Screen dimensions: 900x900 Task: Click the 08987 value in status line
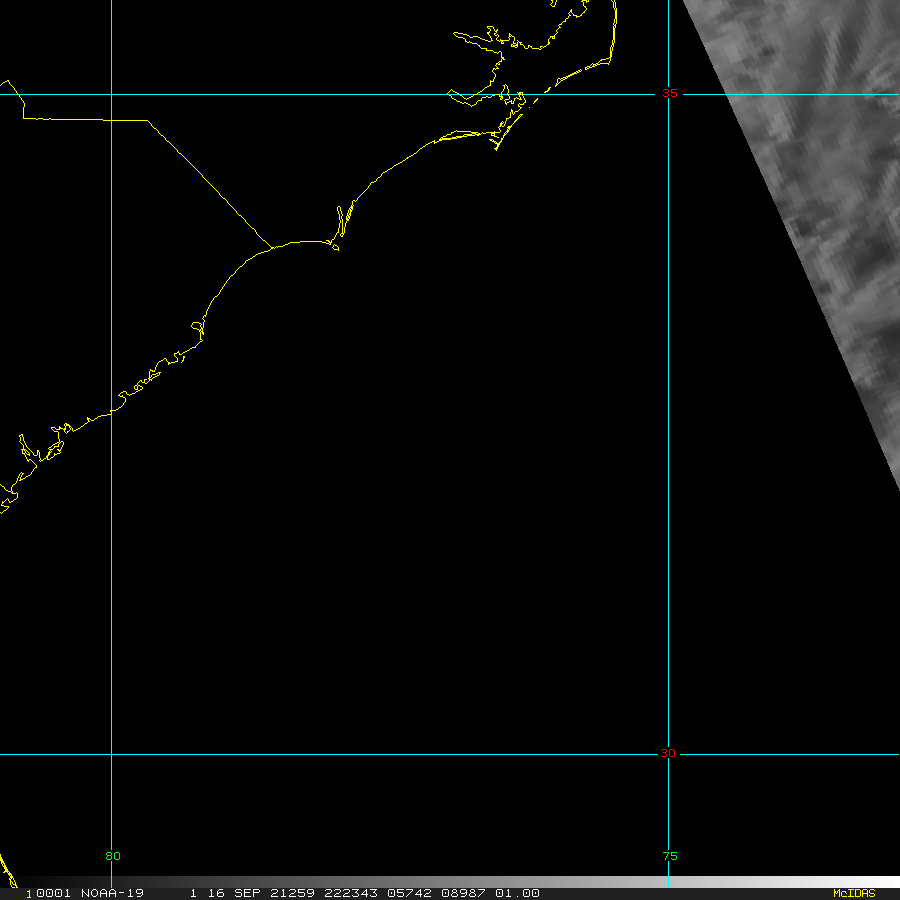[x=465, y=893]
